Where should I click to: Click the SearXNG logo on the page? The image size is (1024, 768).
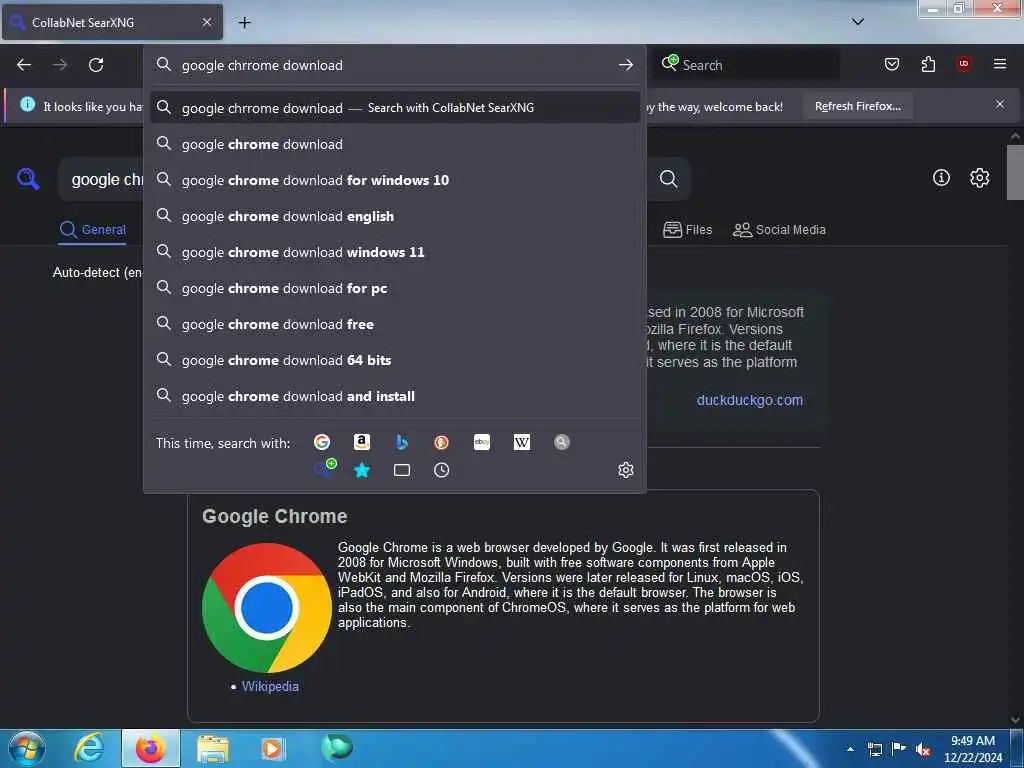click(x=28, y=178)
